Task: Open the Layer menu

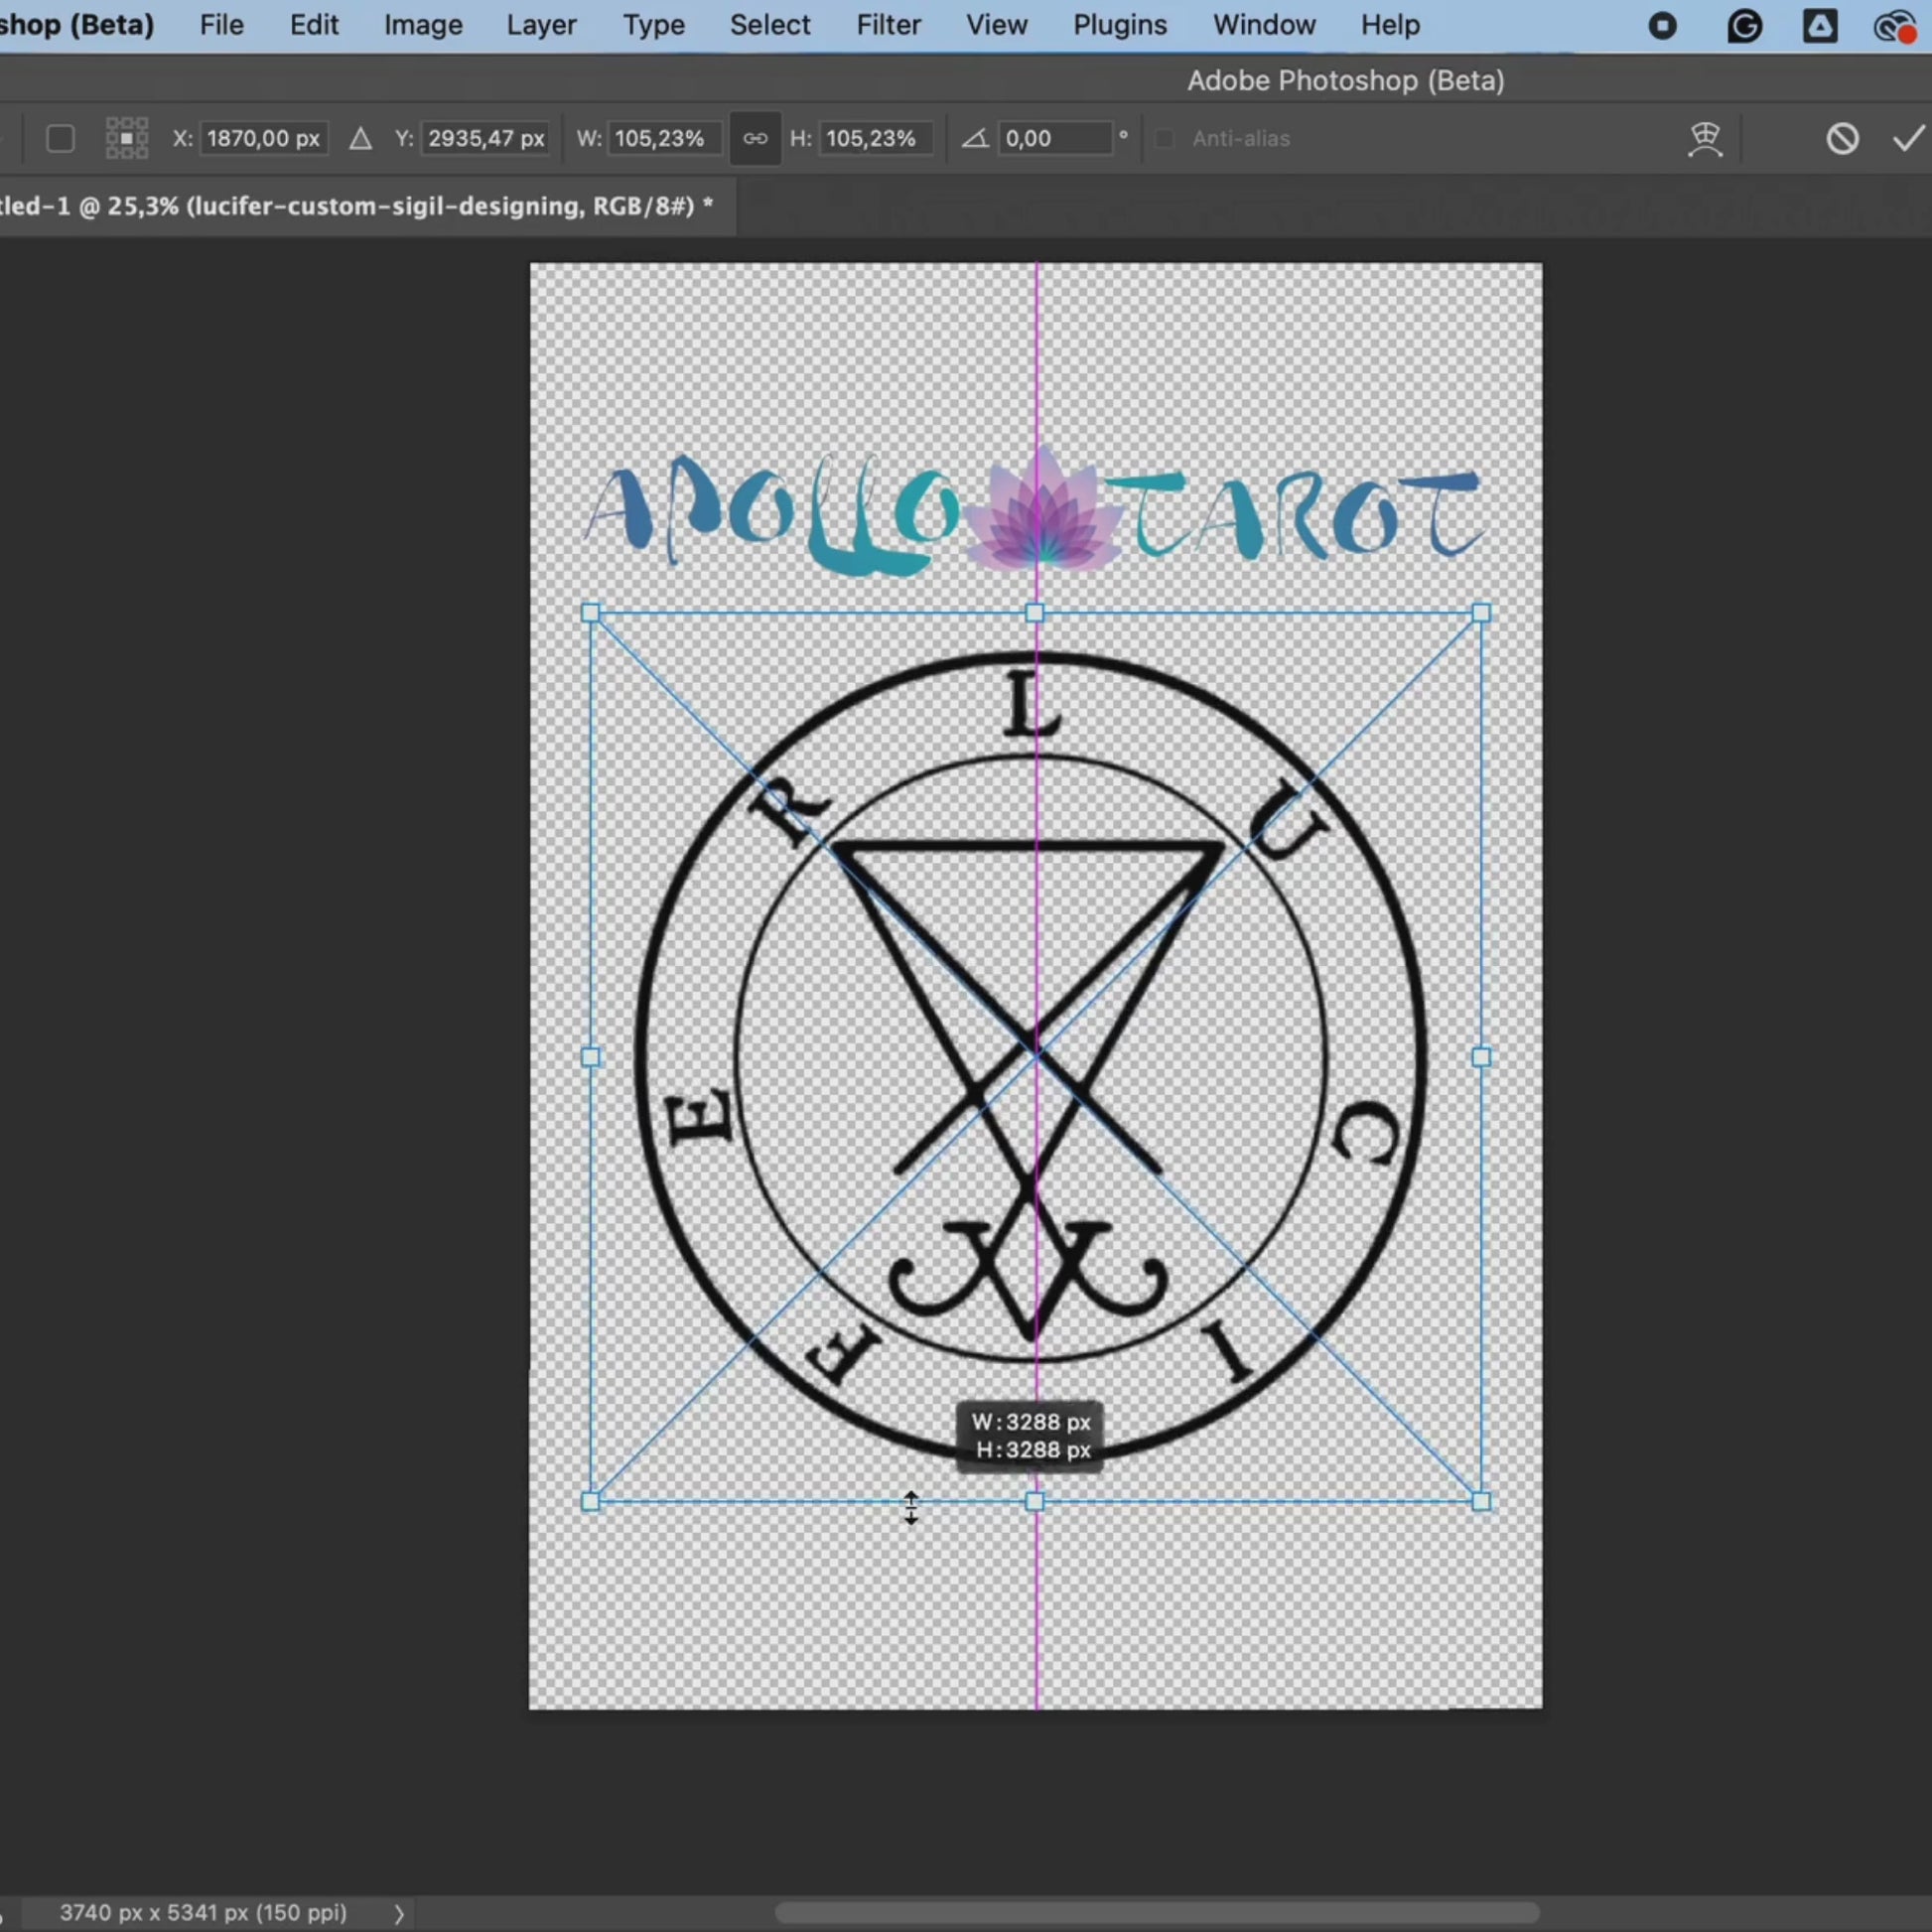Action: click(541, 25)
